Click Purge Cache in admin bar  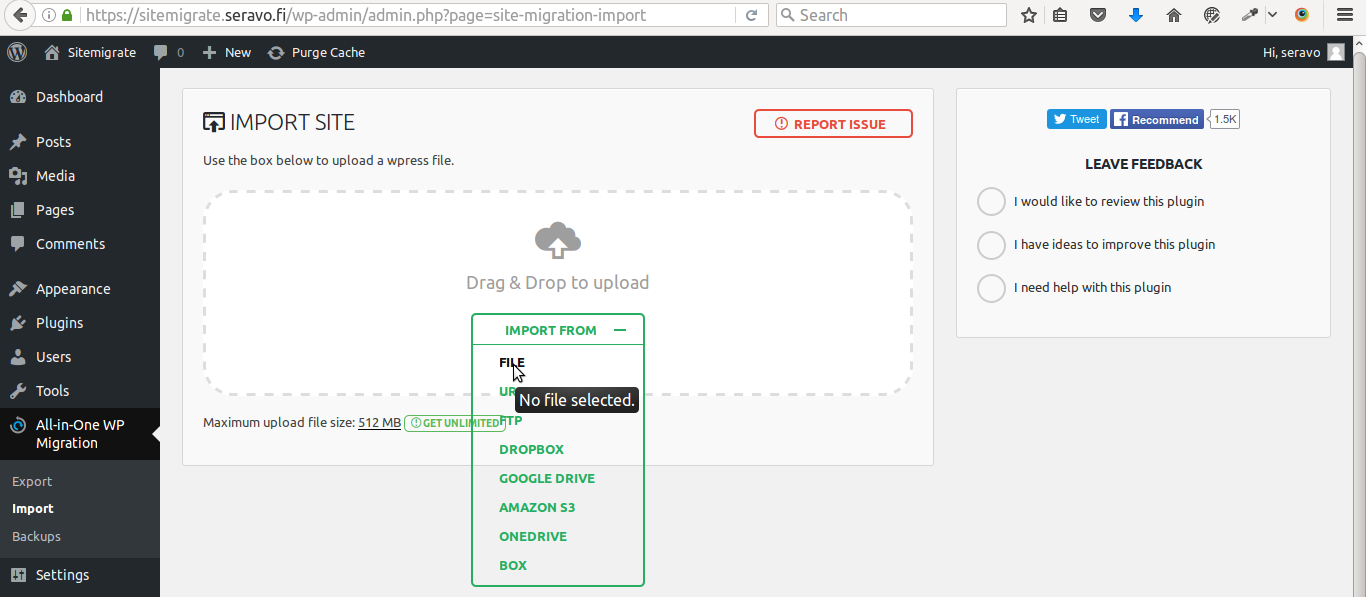click(x=317, y=52)
